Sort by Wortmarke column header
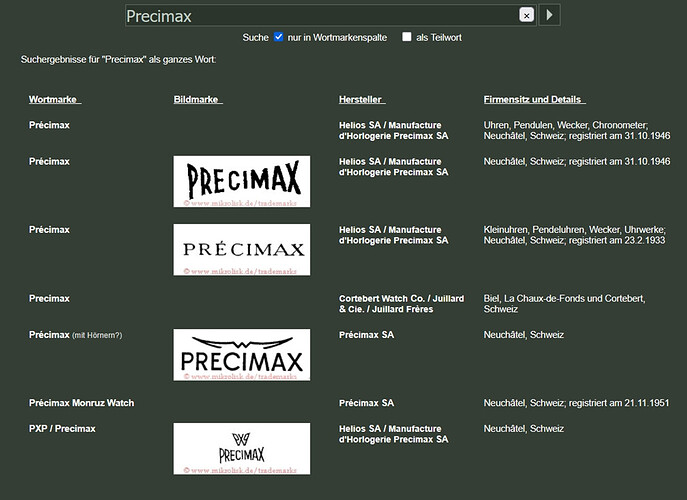The width and height of the screenshot is (687, 500). point(55,99)
